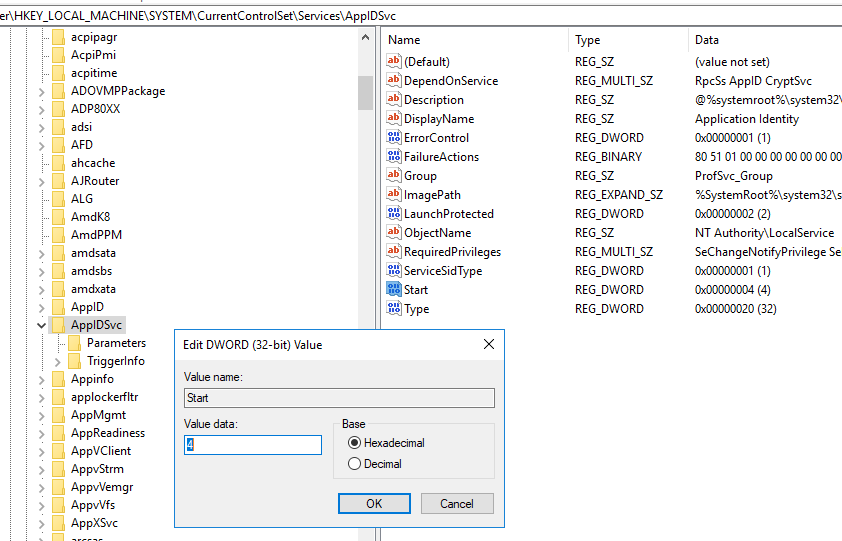Click the Value data input field
The image size is (842, 541).
(253, 445)
